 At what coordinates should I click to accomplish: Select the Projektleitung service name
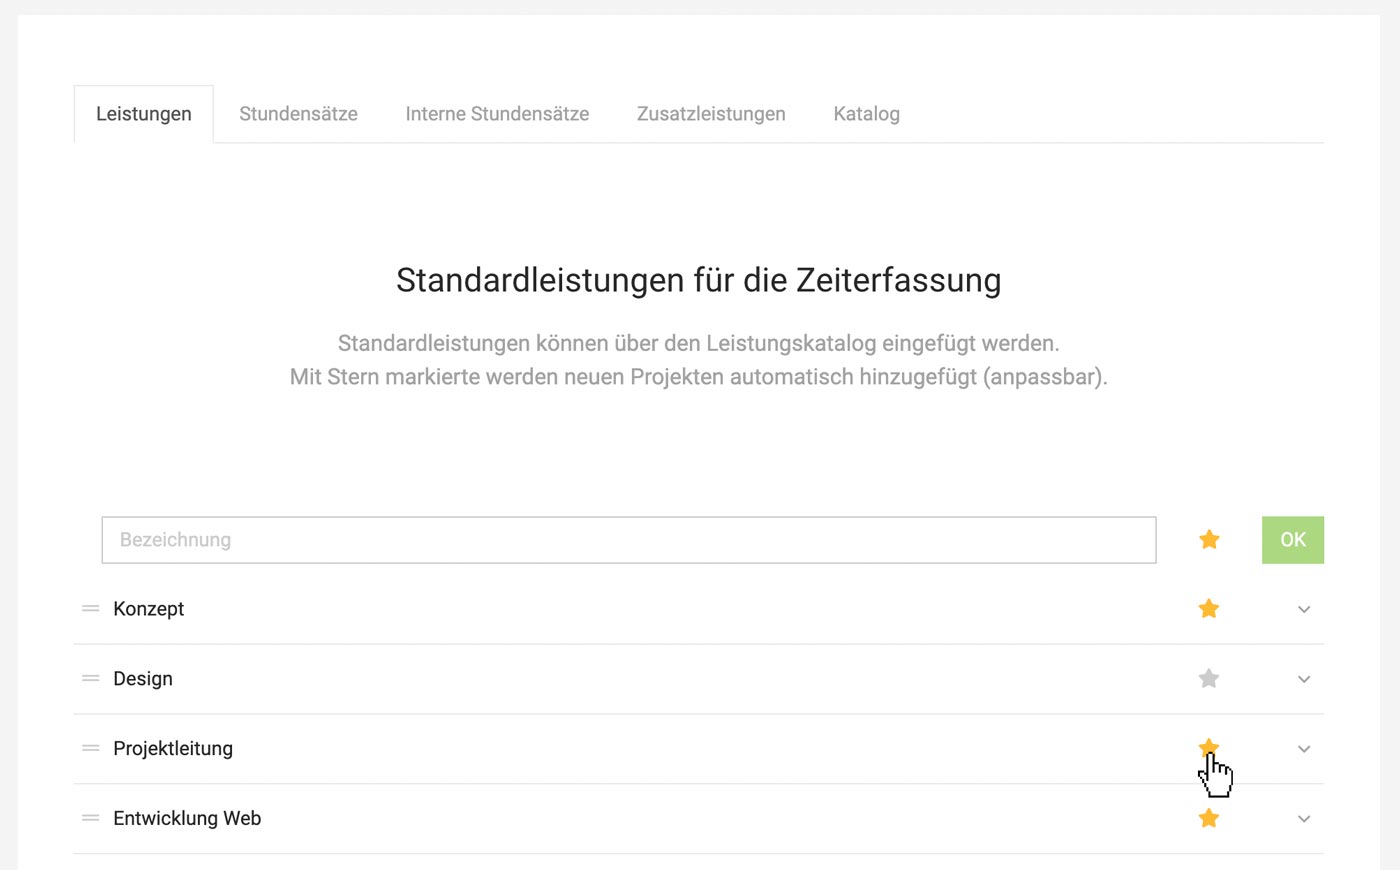pos(173,749)
